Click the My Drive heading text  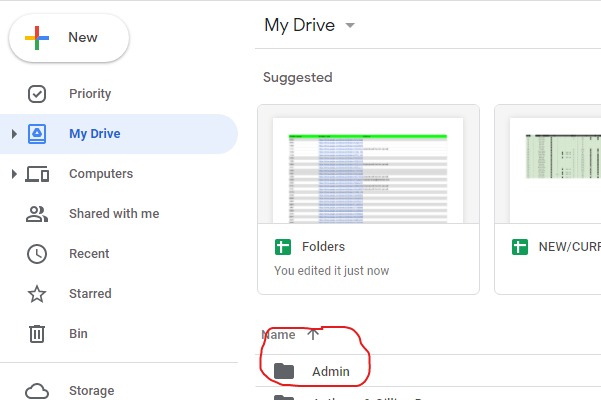pyautogui.click(x=299, y=25)
